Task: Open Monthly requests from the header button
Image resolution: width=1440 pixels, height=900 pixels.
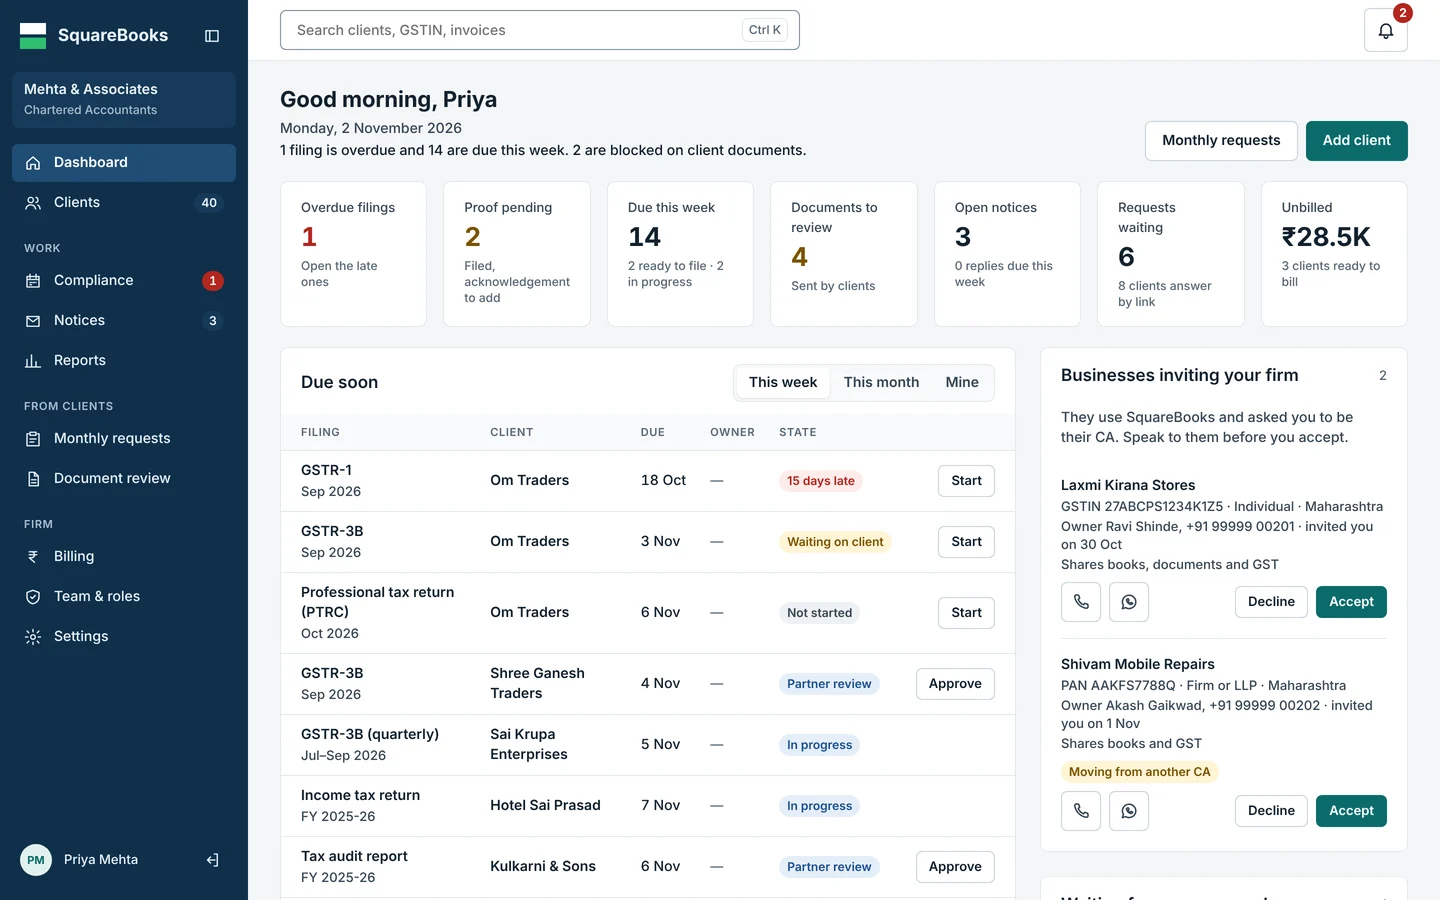Action: click(x=1221, y=141)
